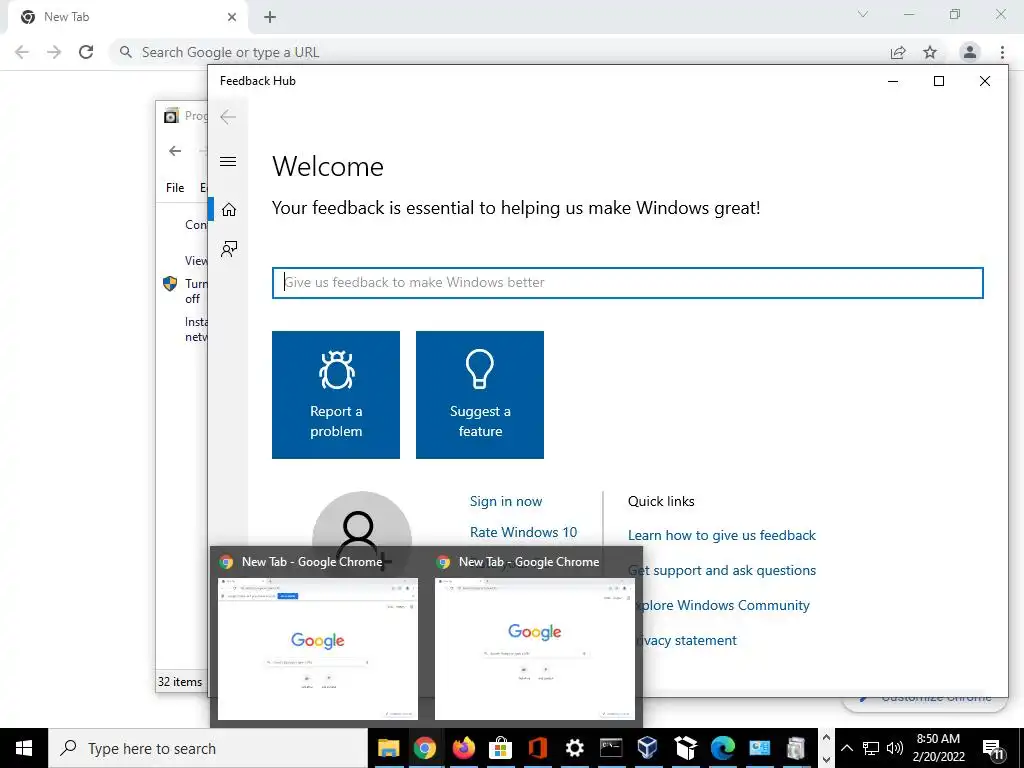Show hidden system tray icons

tap(847, 748)
